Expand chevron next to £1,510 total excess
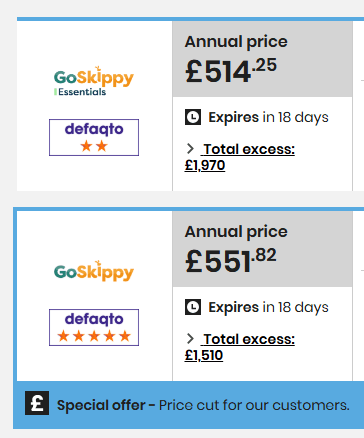Viewport: 364px width, 438px height. (x=190, y=339)
